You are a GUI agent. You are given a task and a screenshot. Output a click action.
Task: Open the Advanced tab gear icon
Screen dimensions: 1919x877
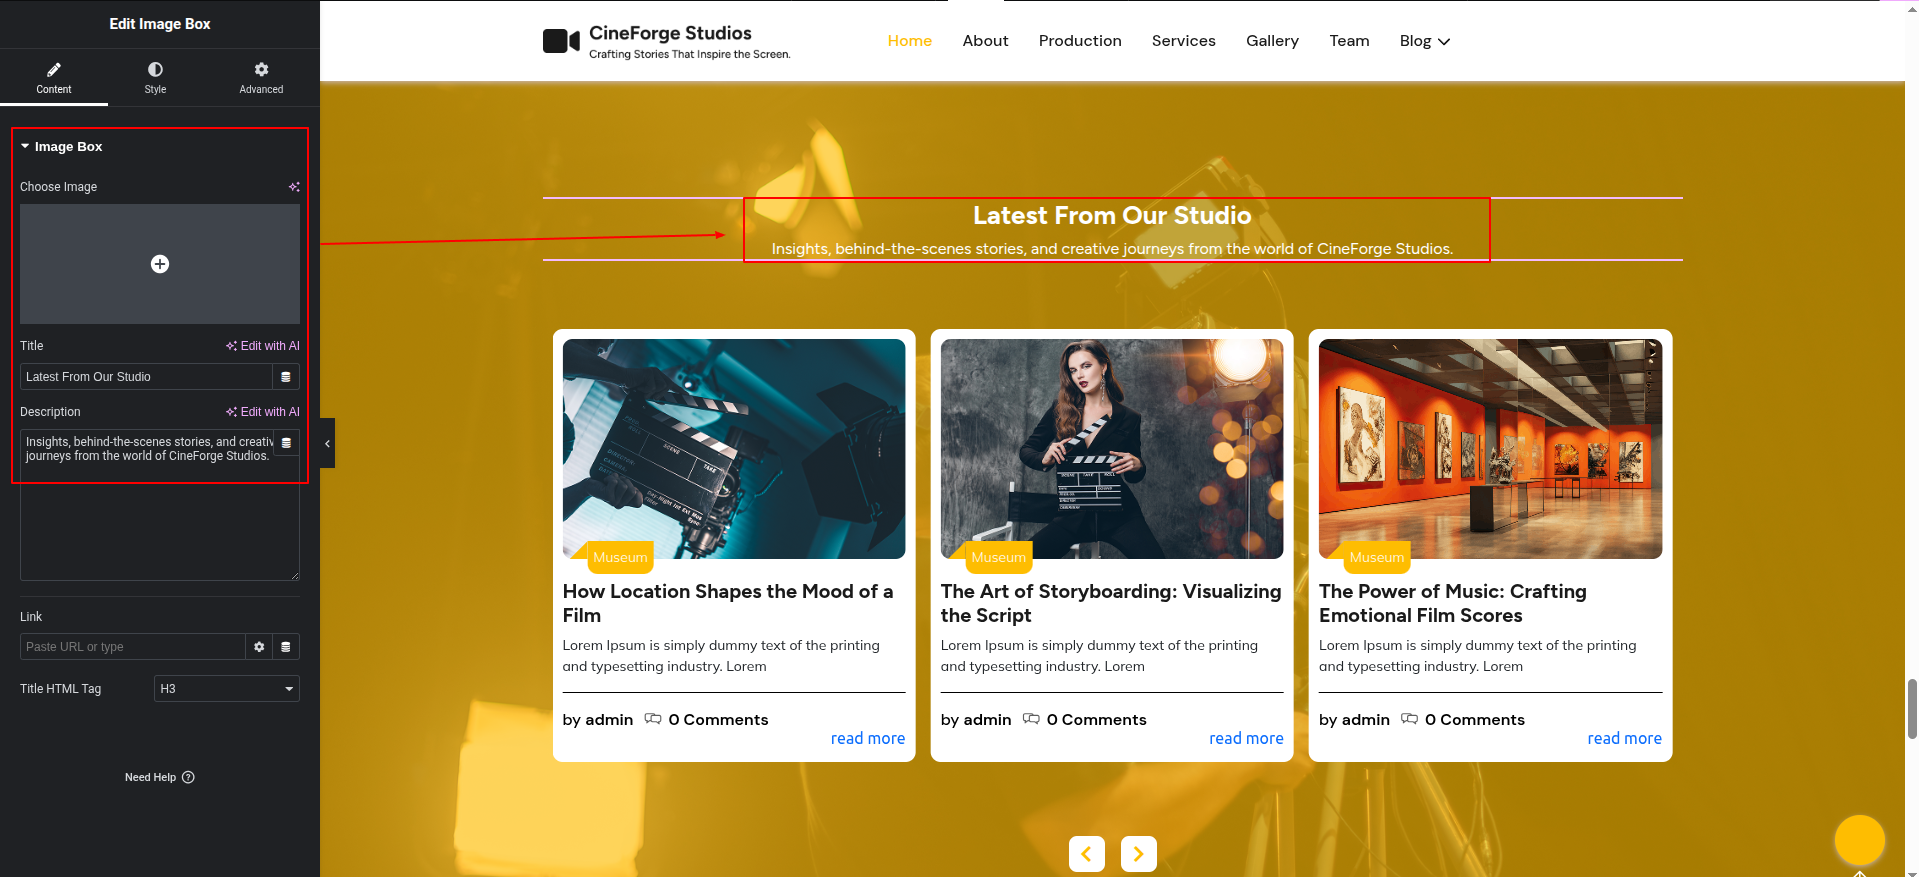tap(261, 70)
